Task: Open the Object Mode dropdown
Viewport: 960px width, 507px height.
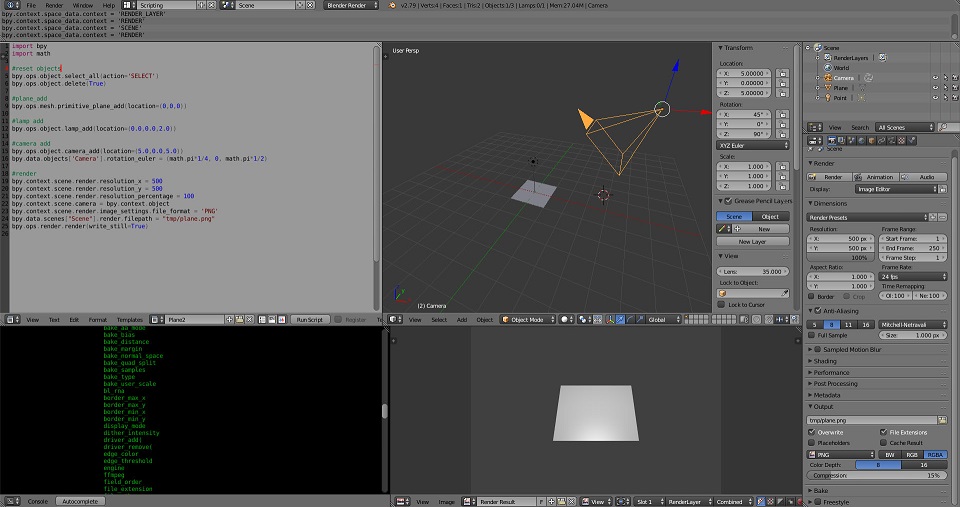Action: [528, 319]
